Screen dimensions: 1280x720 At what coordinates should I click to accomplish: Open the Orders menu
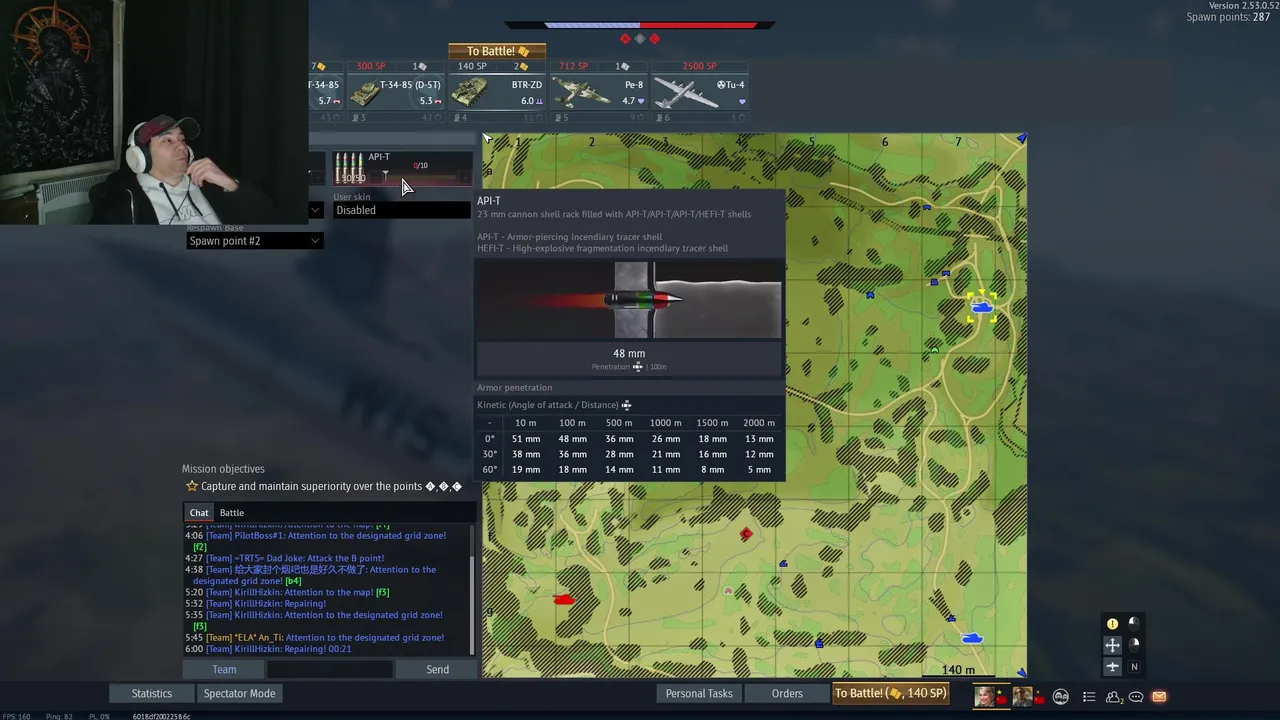click(787, 694)
